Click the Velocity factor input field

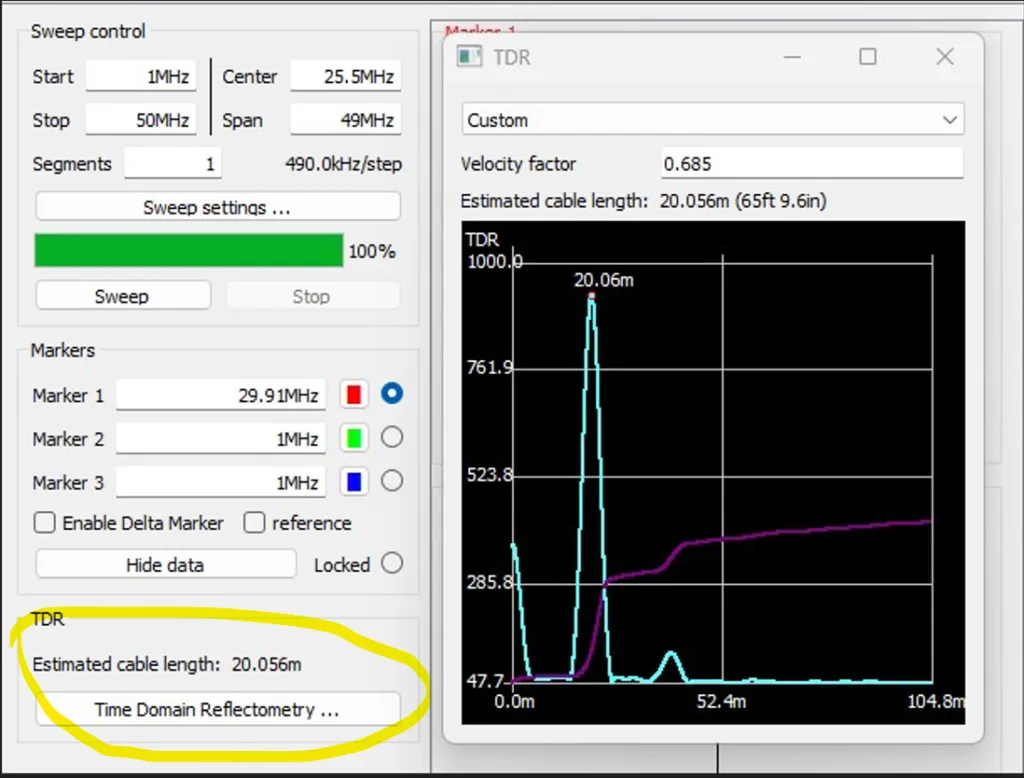(812, 163)
